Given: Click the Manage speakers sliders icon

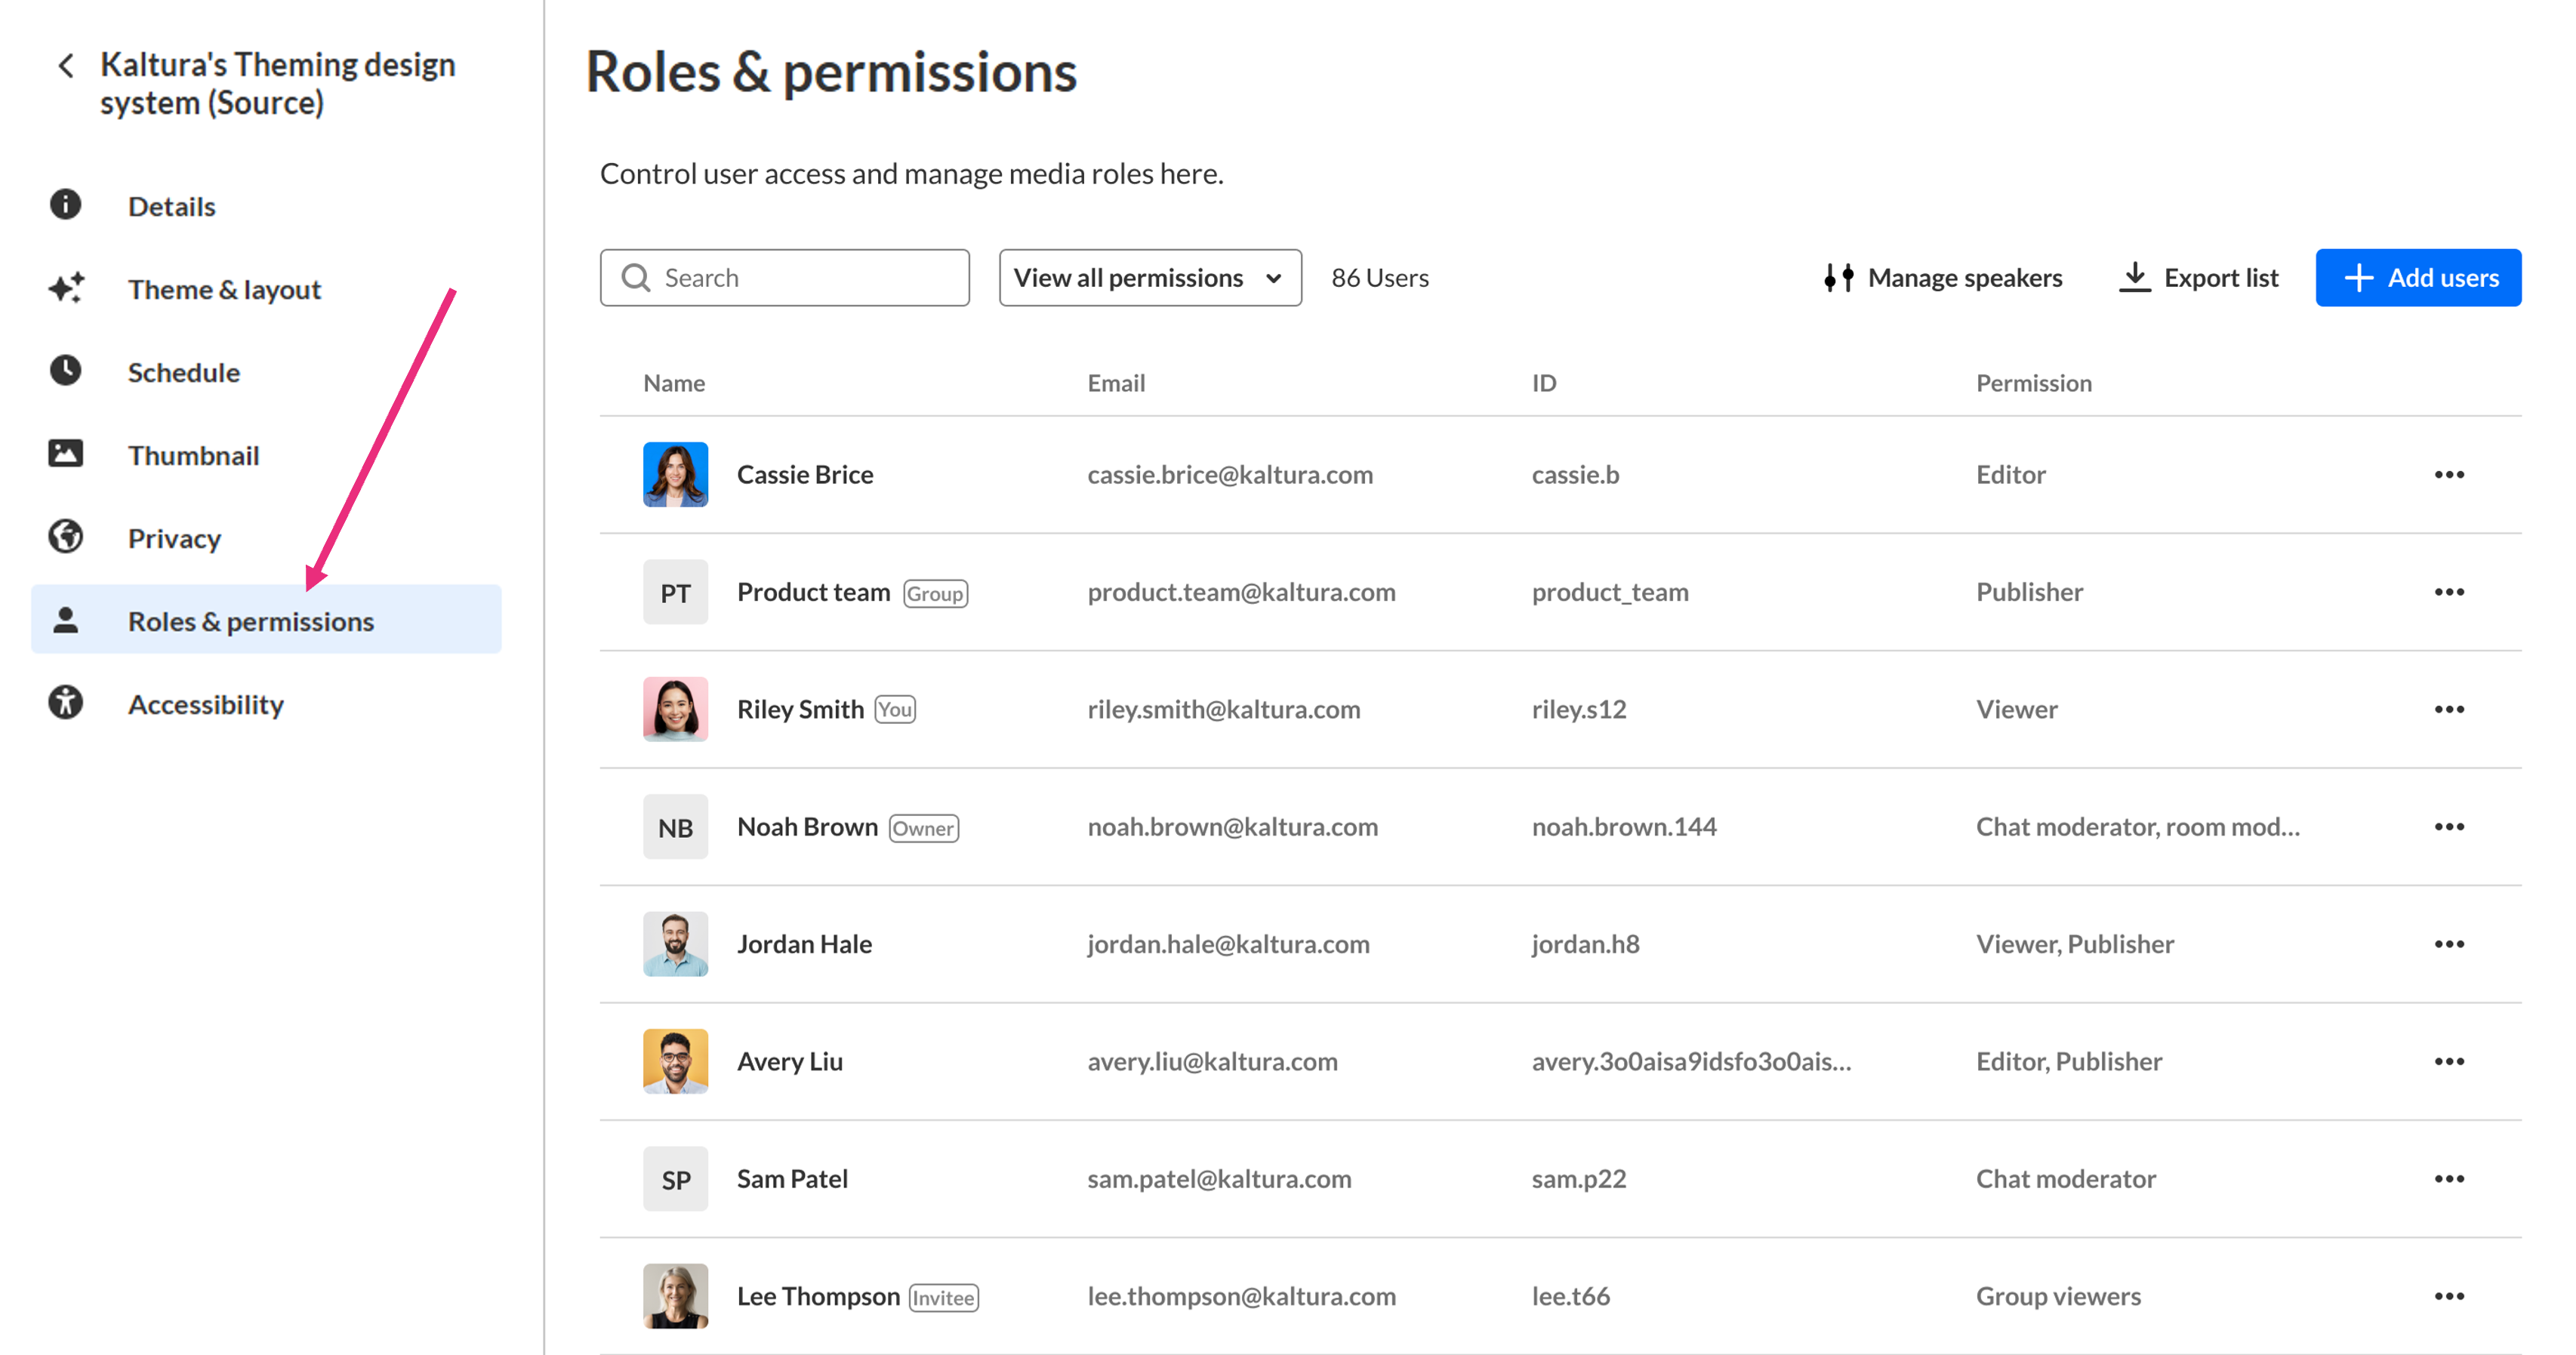Looking at the screenshot, I should tap(1838, 277).
